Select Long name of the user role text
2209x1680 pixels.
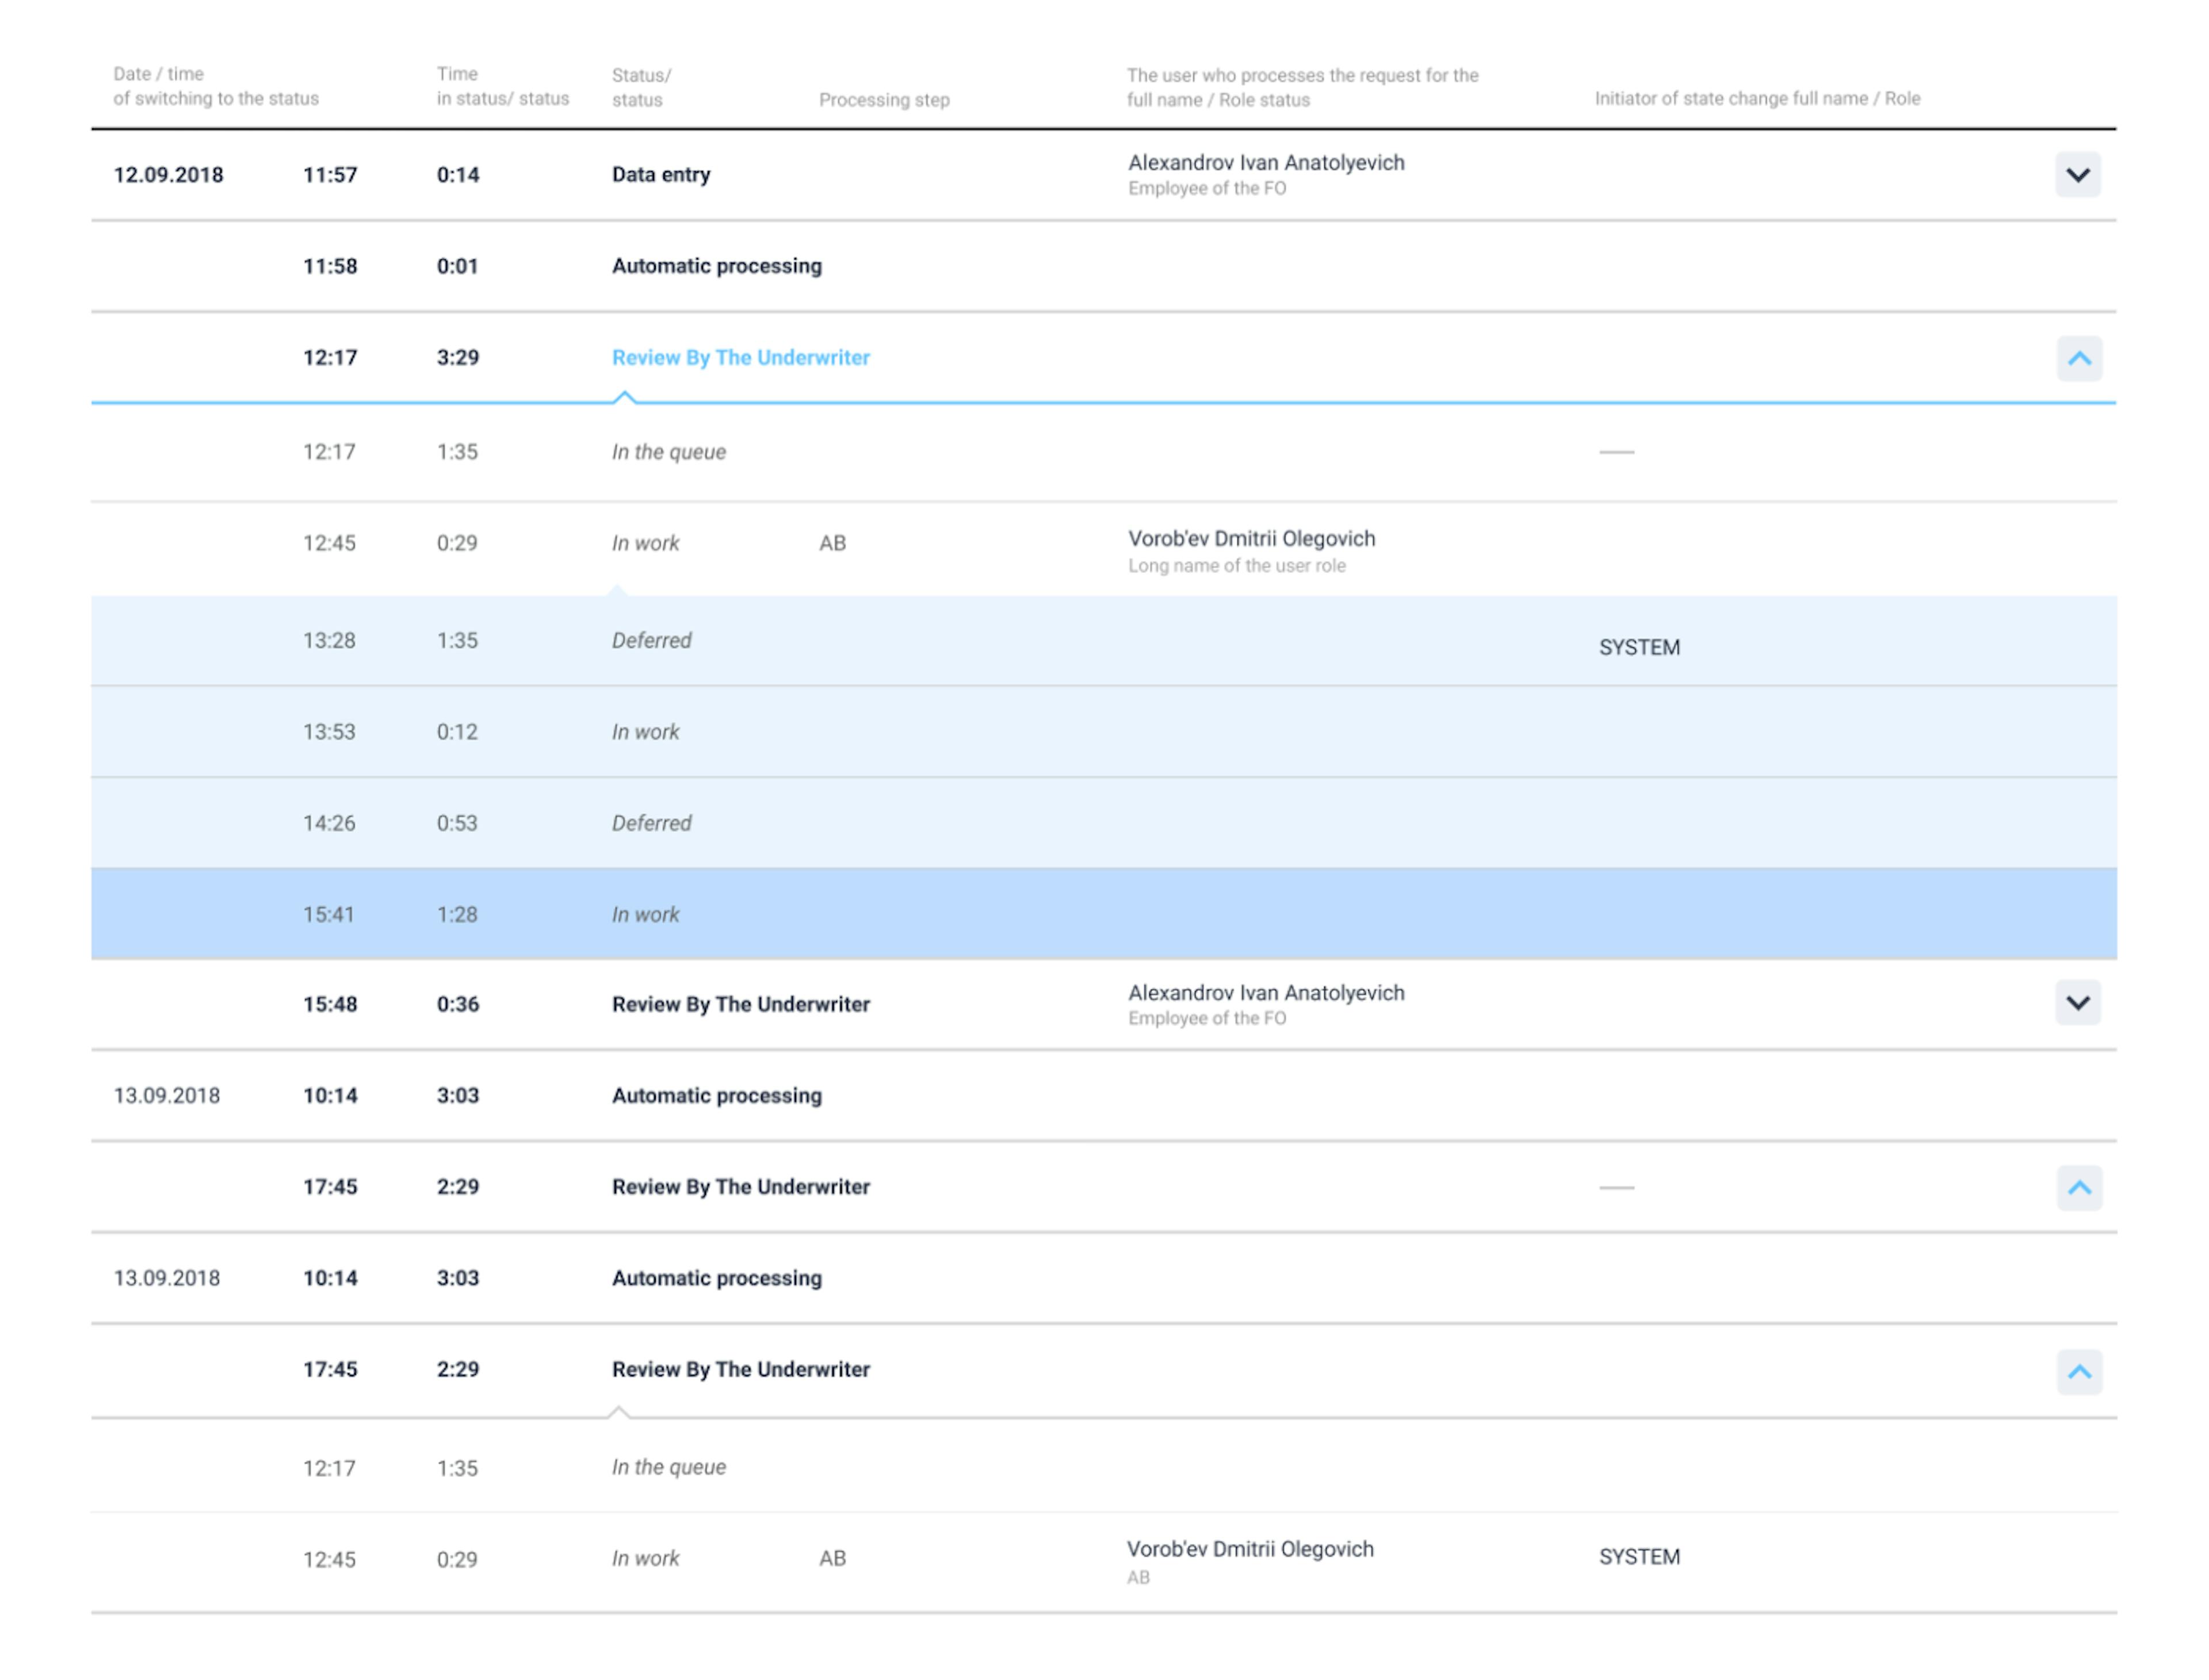[x=1237, y=566]
